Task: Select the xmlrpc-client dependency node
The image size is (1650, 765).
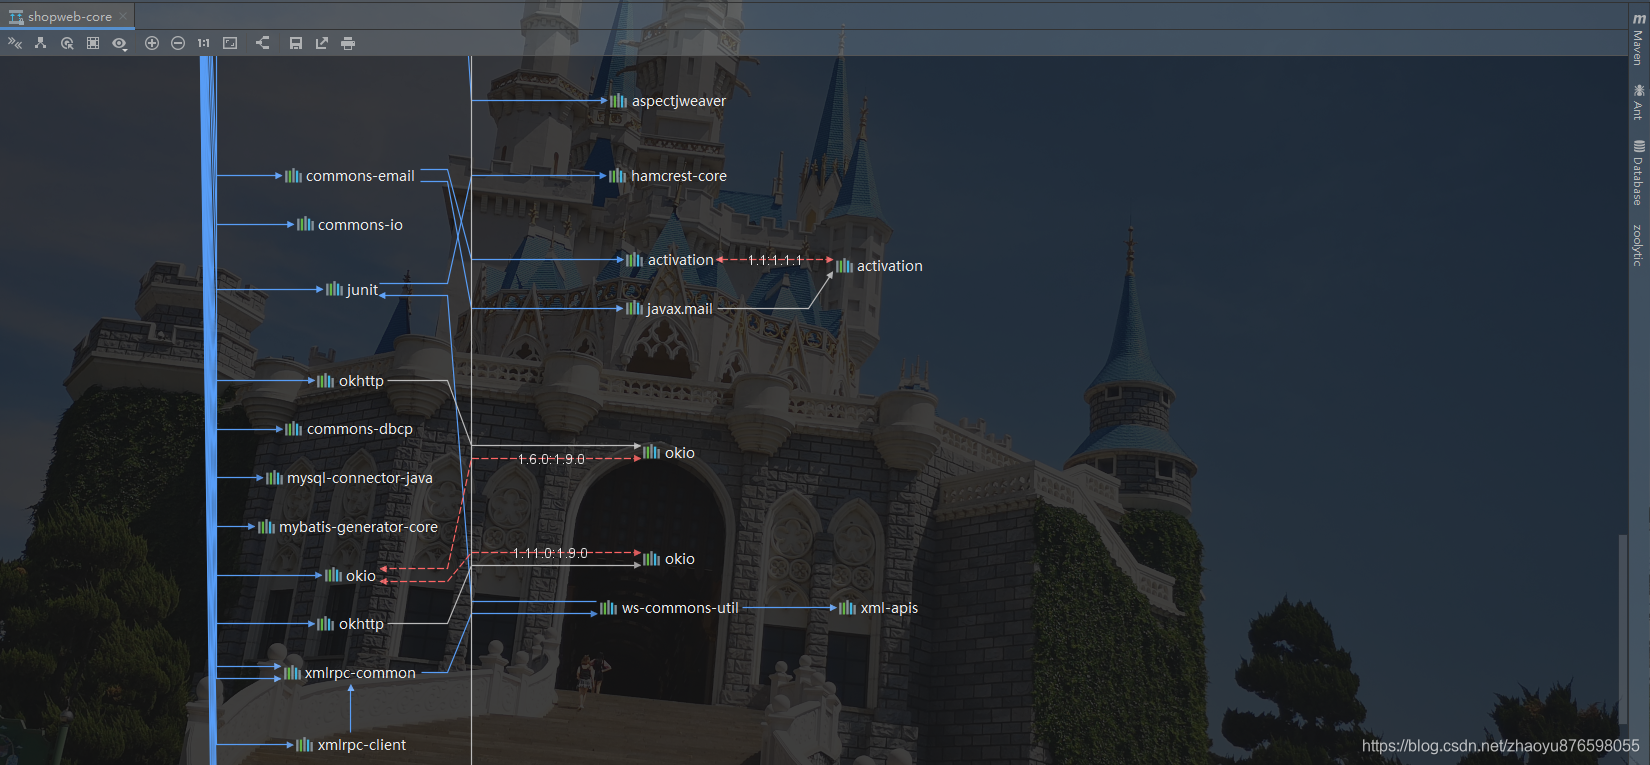Action: pos(351,745)
